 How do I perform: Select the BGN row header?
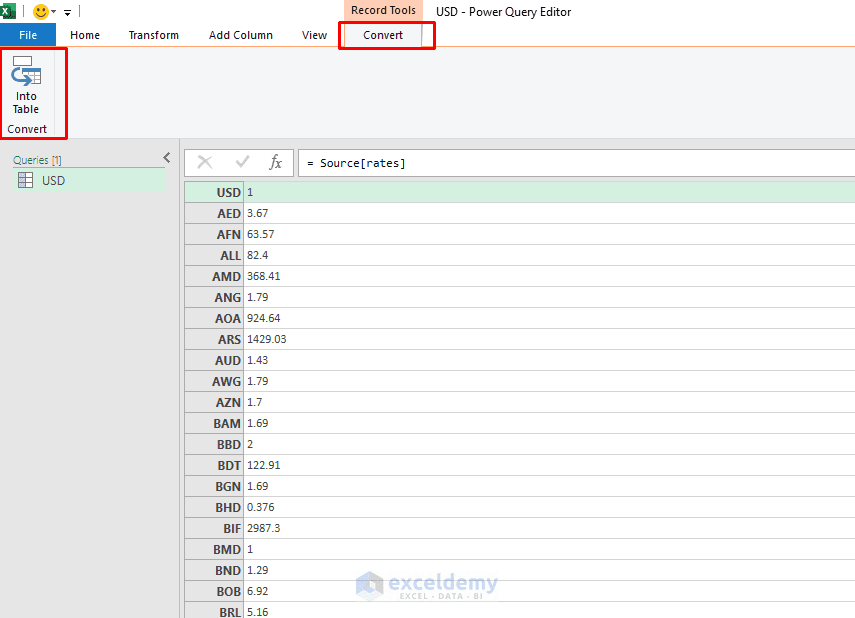pos(214,487)
